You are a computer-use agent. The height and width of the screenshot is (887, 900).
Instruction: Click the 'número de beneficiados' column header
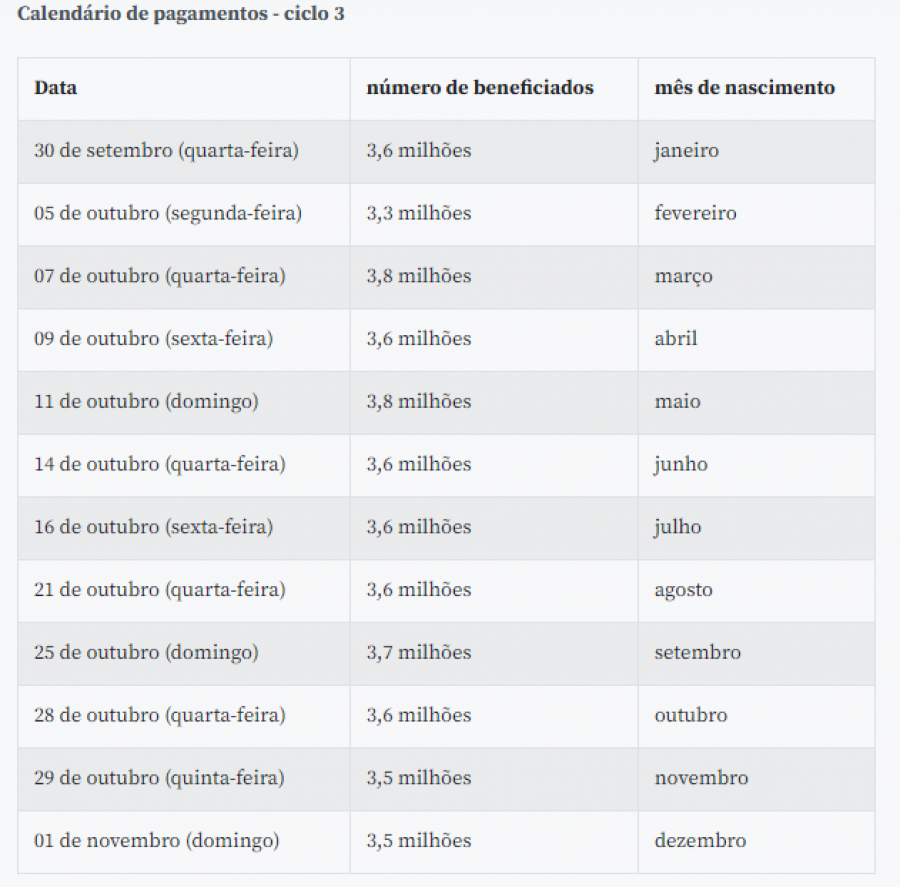coord(494,89)
